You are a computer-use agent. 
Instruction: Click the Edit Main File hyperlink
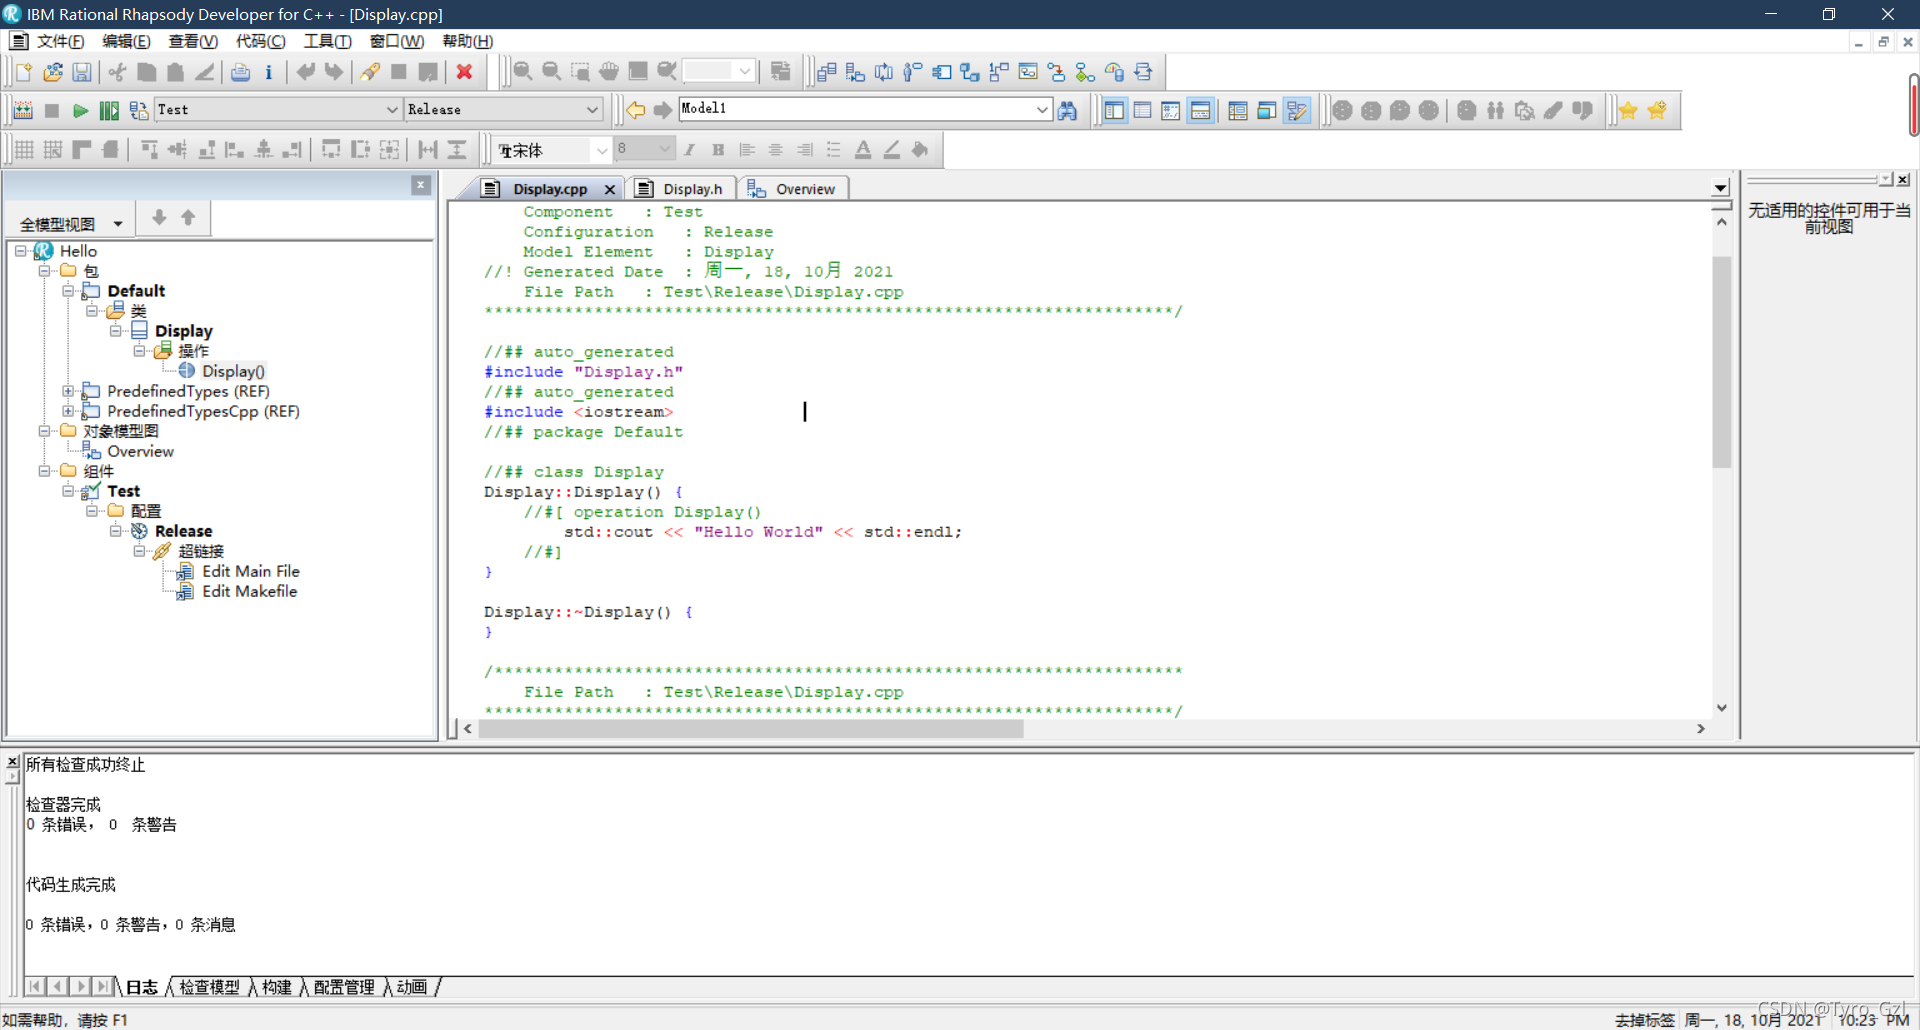click(250, 571)
